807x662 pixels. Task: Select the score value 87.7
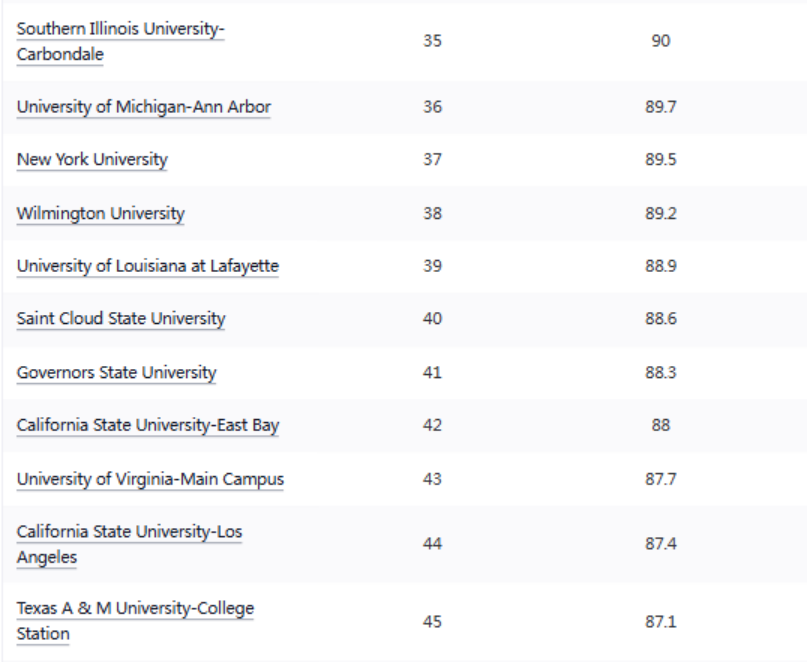click(x=659, y=479)
